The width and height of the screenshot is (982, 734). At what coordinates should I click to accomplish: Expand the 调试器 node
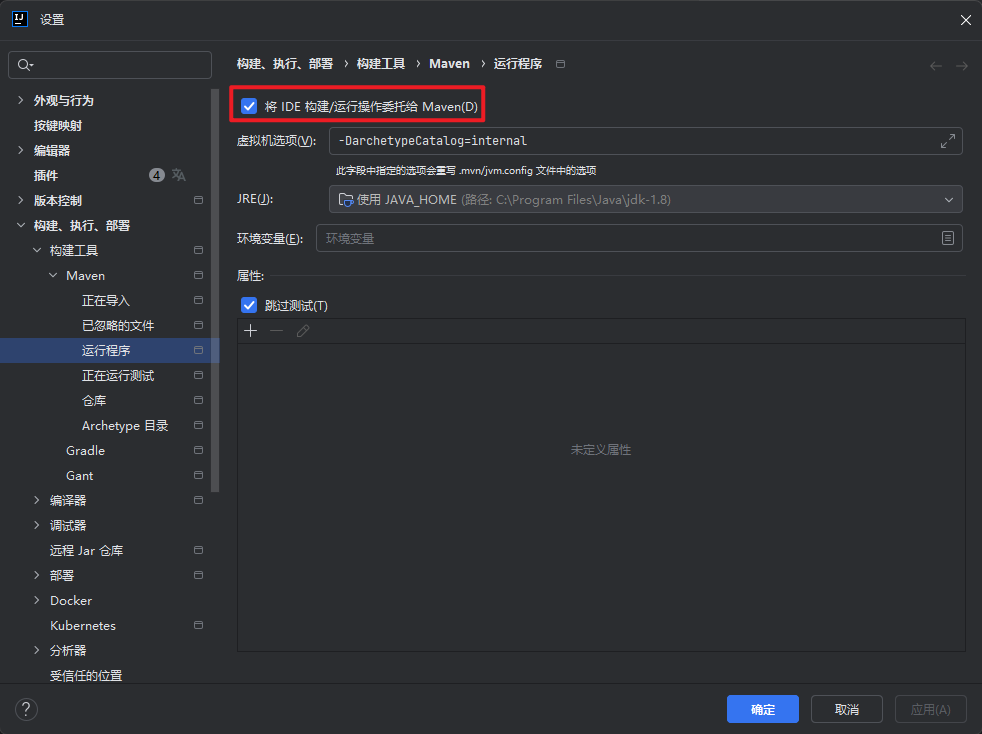click(x=37, y=525)
